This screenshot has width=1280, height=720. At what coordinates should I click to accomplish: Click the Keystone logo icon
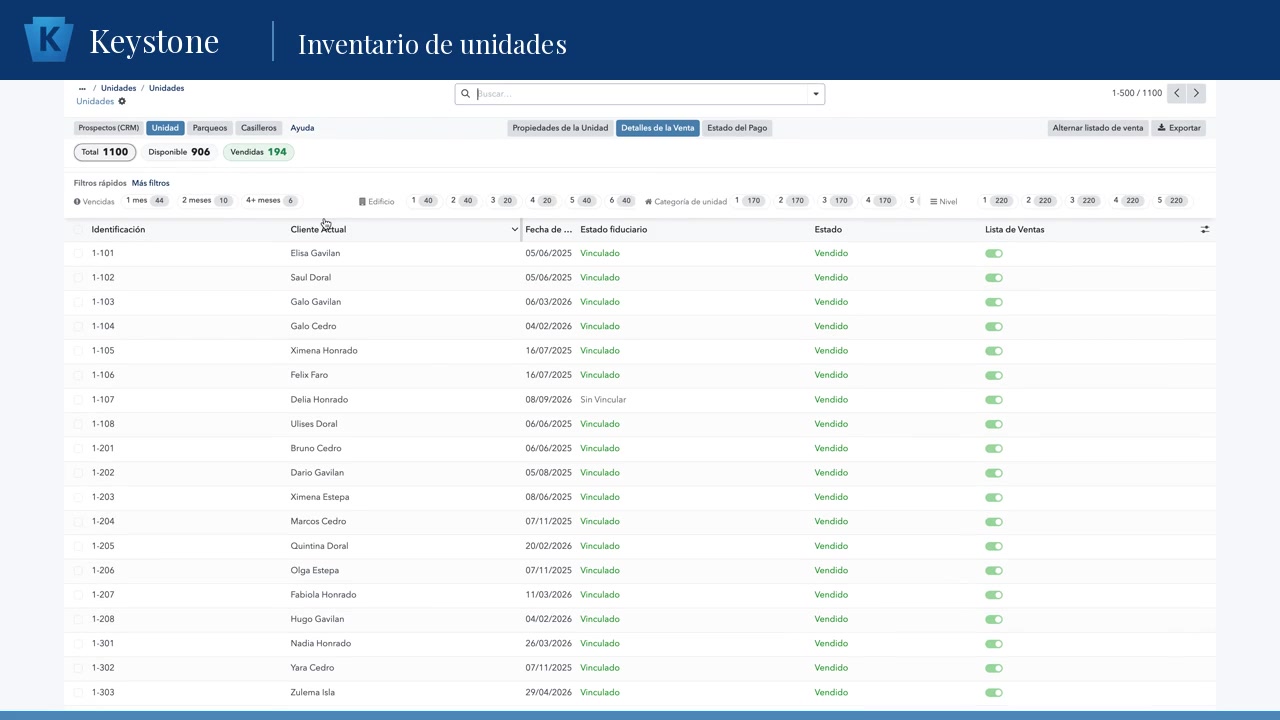49,40
